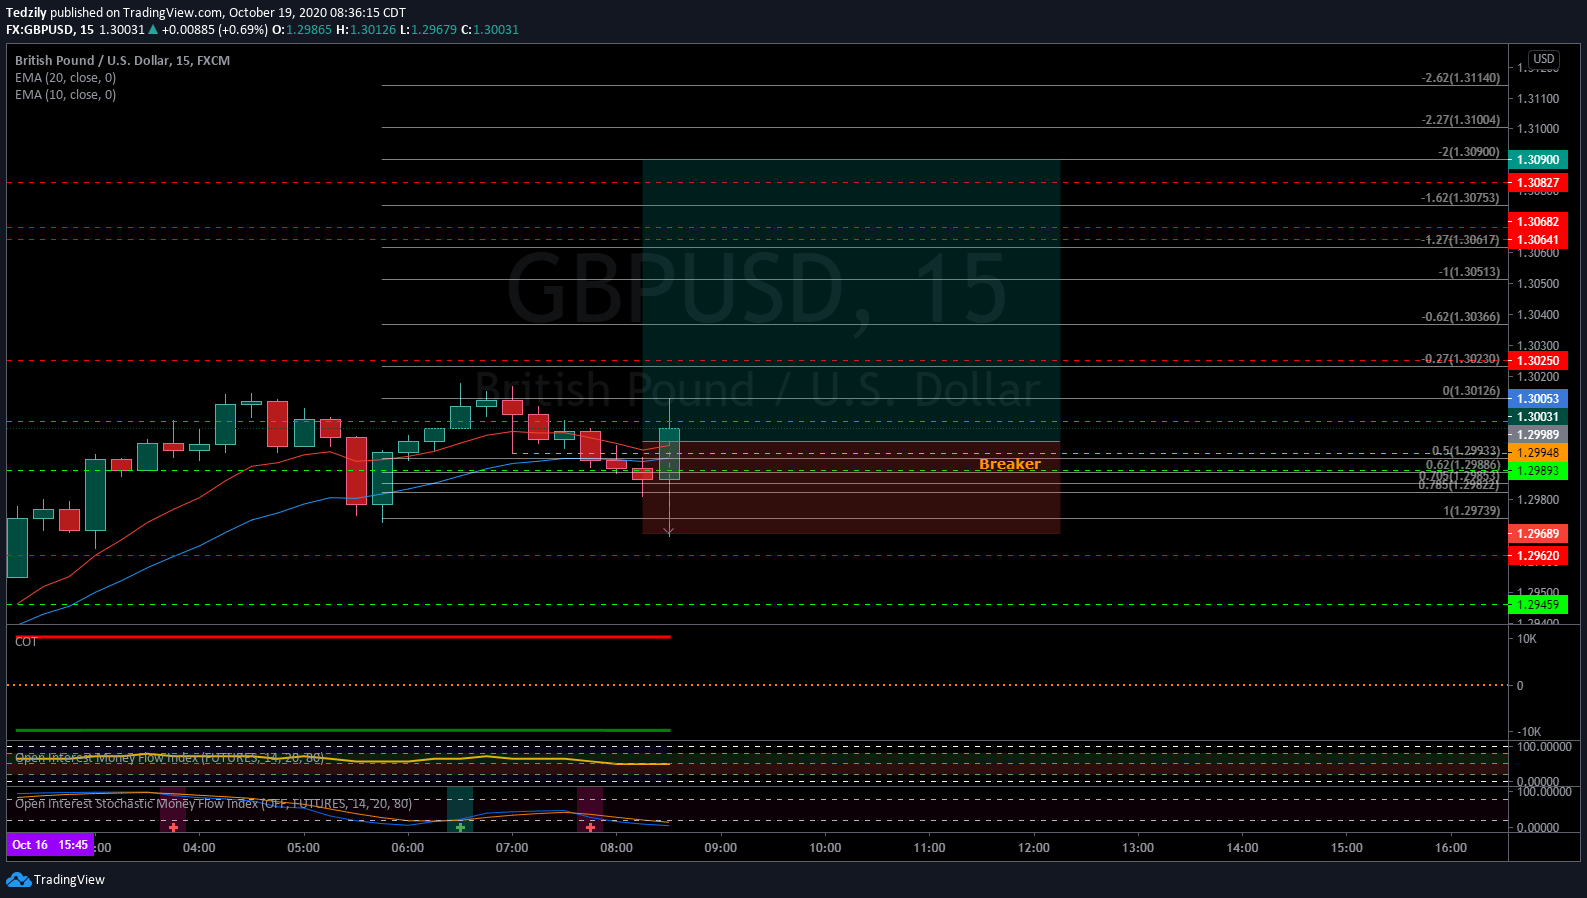1587x898 pixels.
Task: Click the red 1.29689 price tag
Action: point(1538,534)
